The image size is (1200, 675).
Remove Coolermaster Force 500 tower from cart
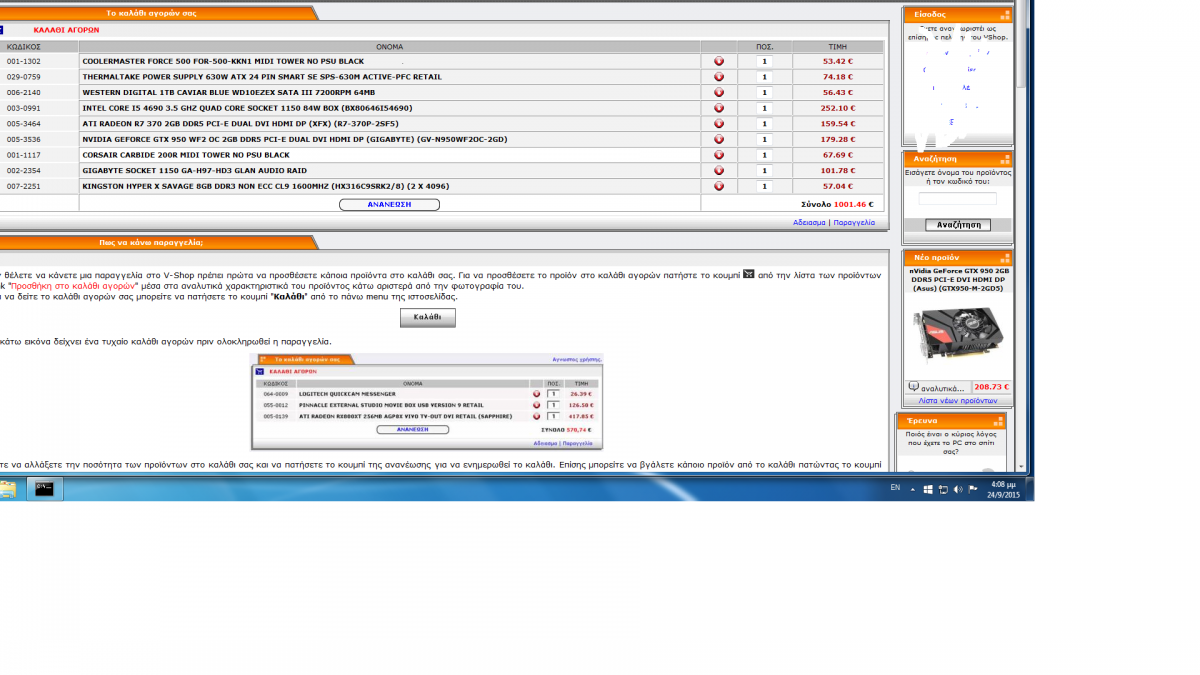[719, 61]
